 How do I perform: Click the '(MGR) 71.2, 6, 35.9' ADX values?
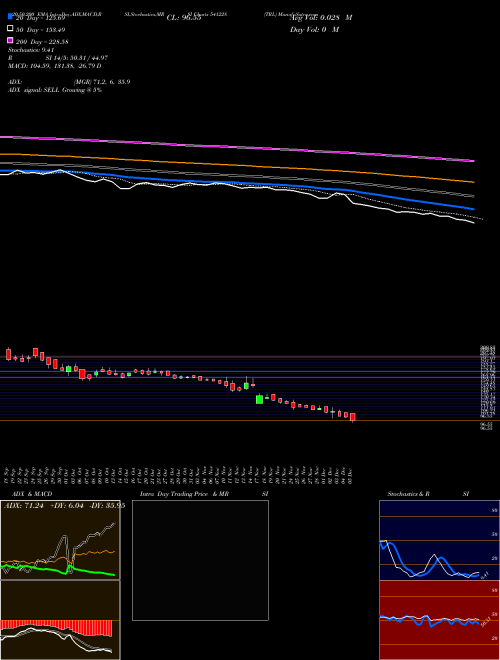[102, 82]
